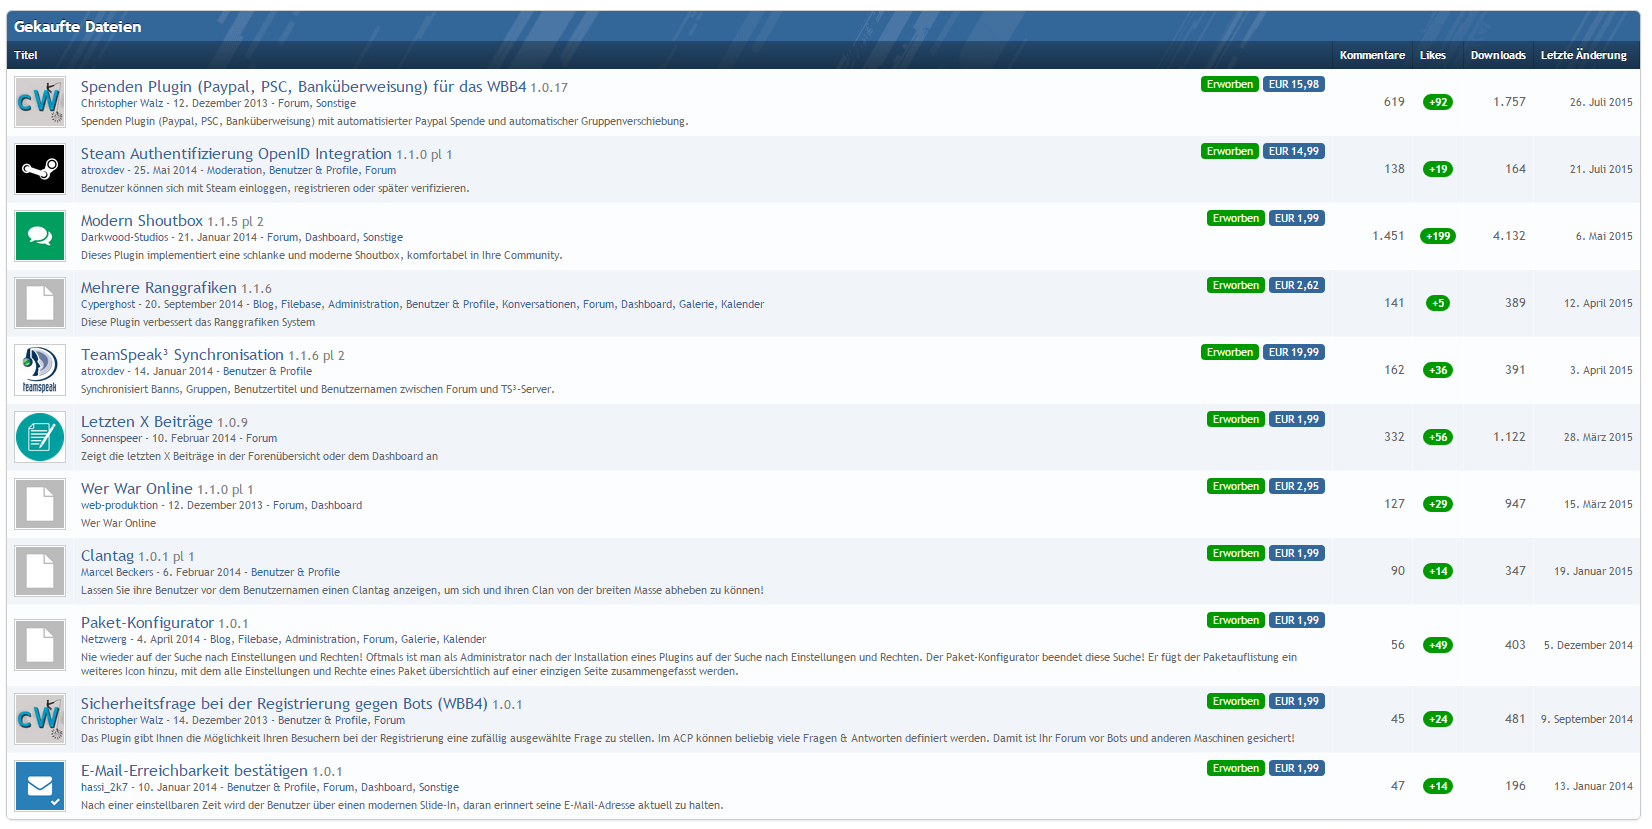Click the +199 likes badge
The width and height of the screenshot is (1652, 829).
pyautogui.click(x=1437, y=236)
